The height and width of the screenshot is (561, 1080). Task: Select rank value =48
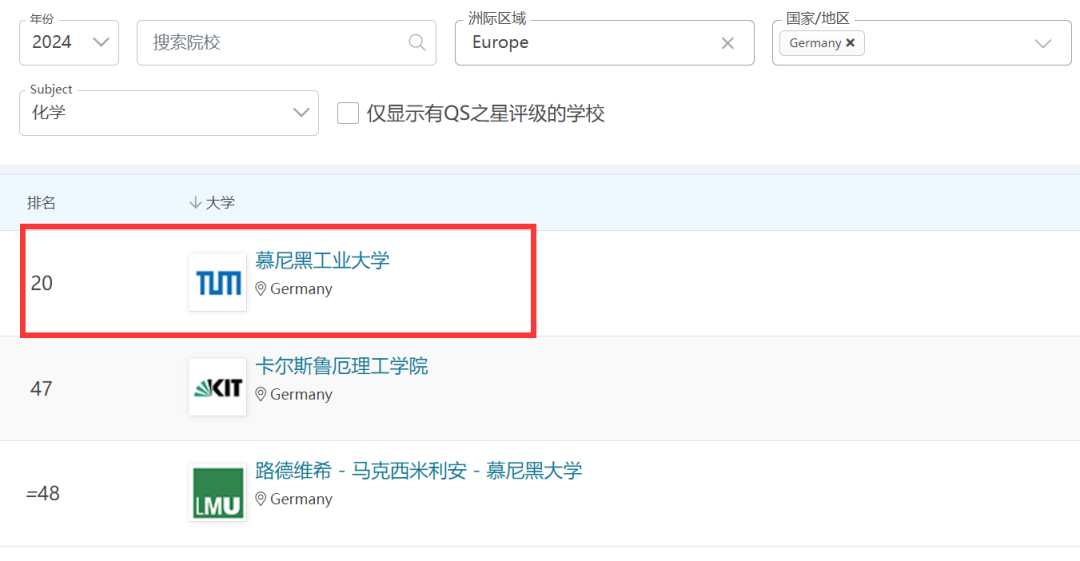[x=43, y=493]
